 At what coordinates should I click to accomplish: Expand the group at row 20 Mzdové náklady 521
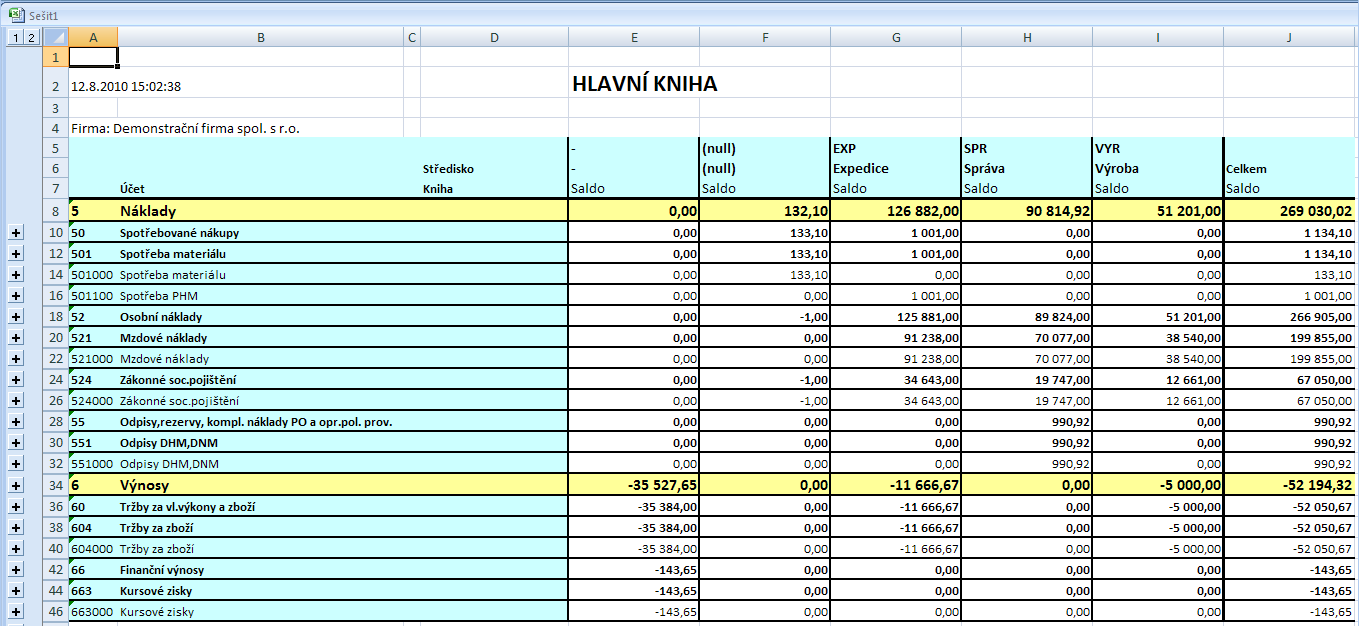pyautogui.click(x=15, y=338)
